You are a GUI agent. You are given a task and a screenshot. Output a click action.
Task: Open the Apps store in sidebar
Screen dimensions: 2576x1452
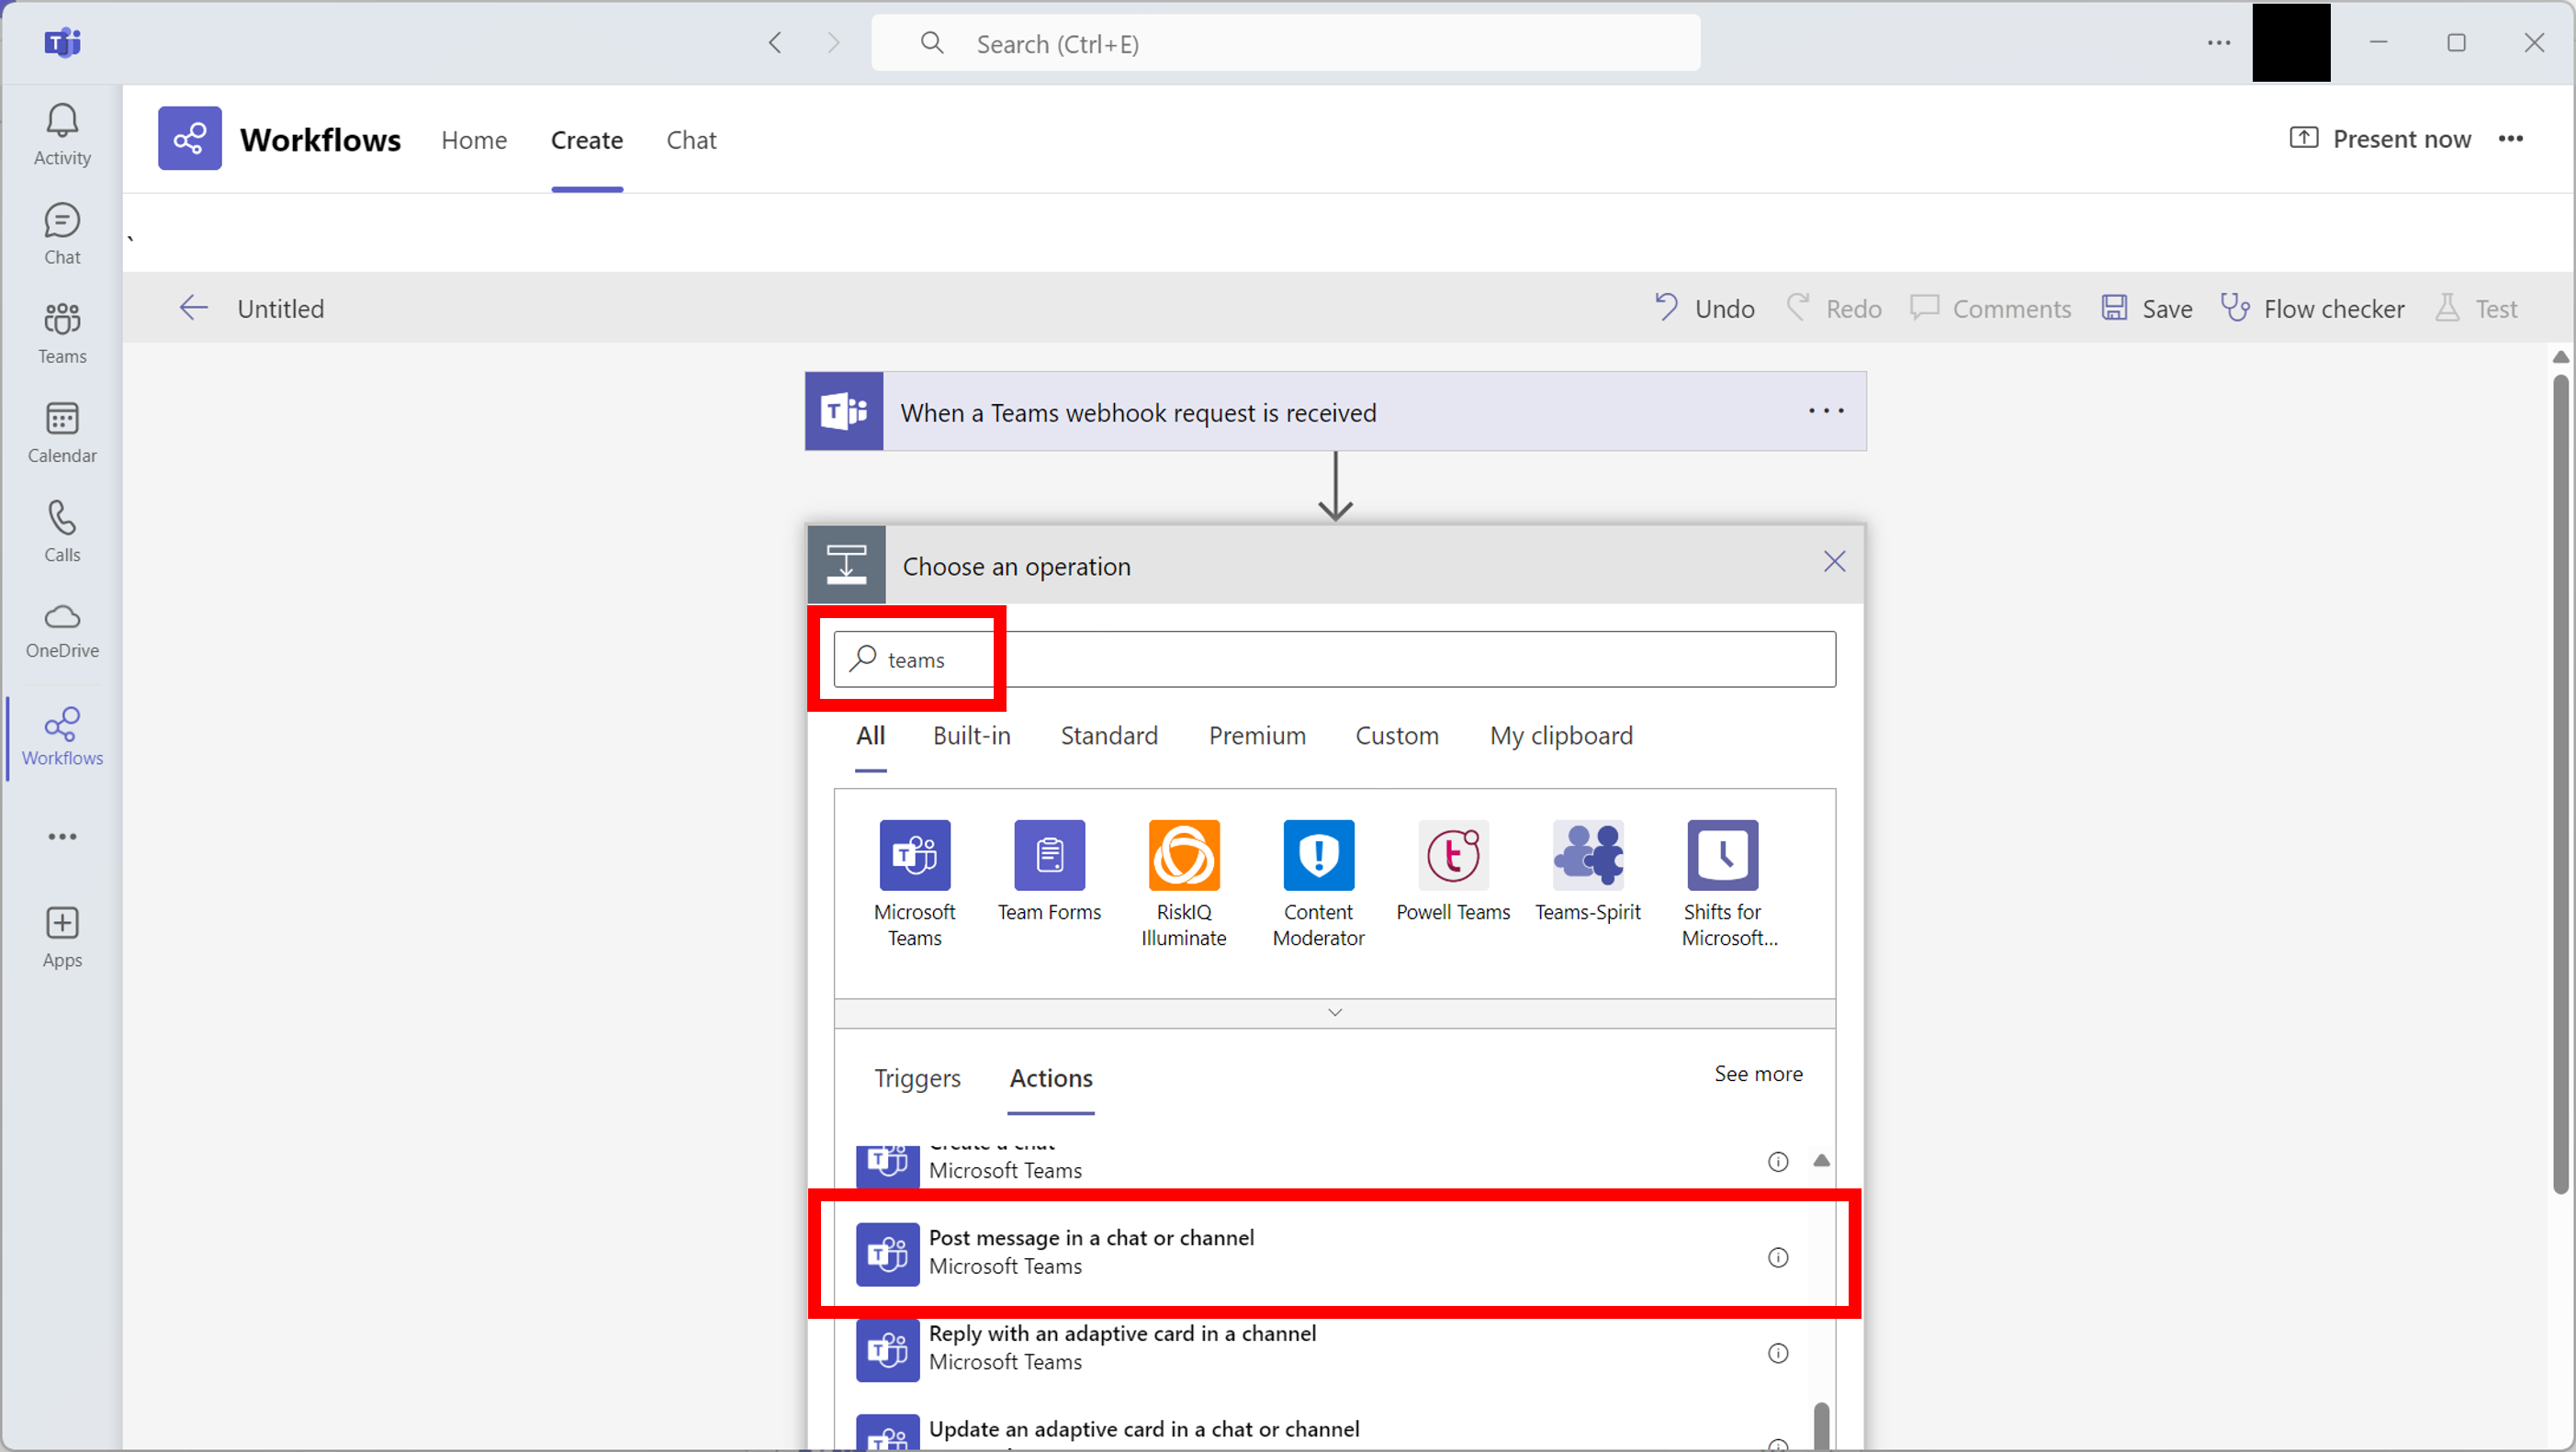[x=62, y=937]
